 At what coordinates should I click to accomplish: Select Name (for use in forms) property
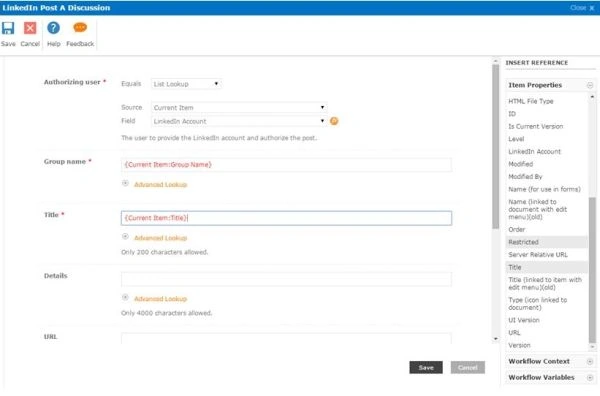click(x=545, y=189)
